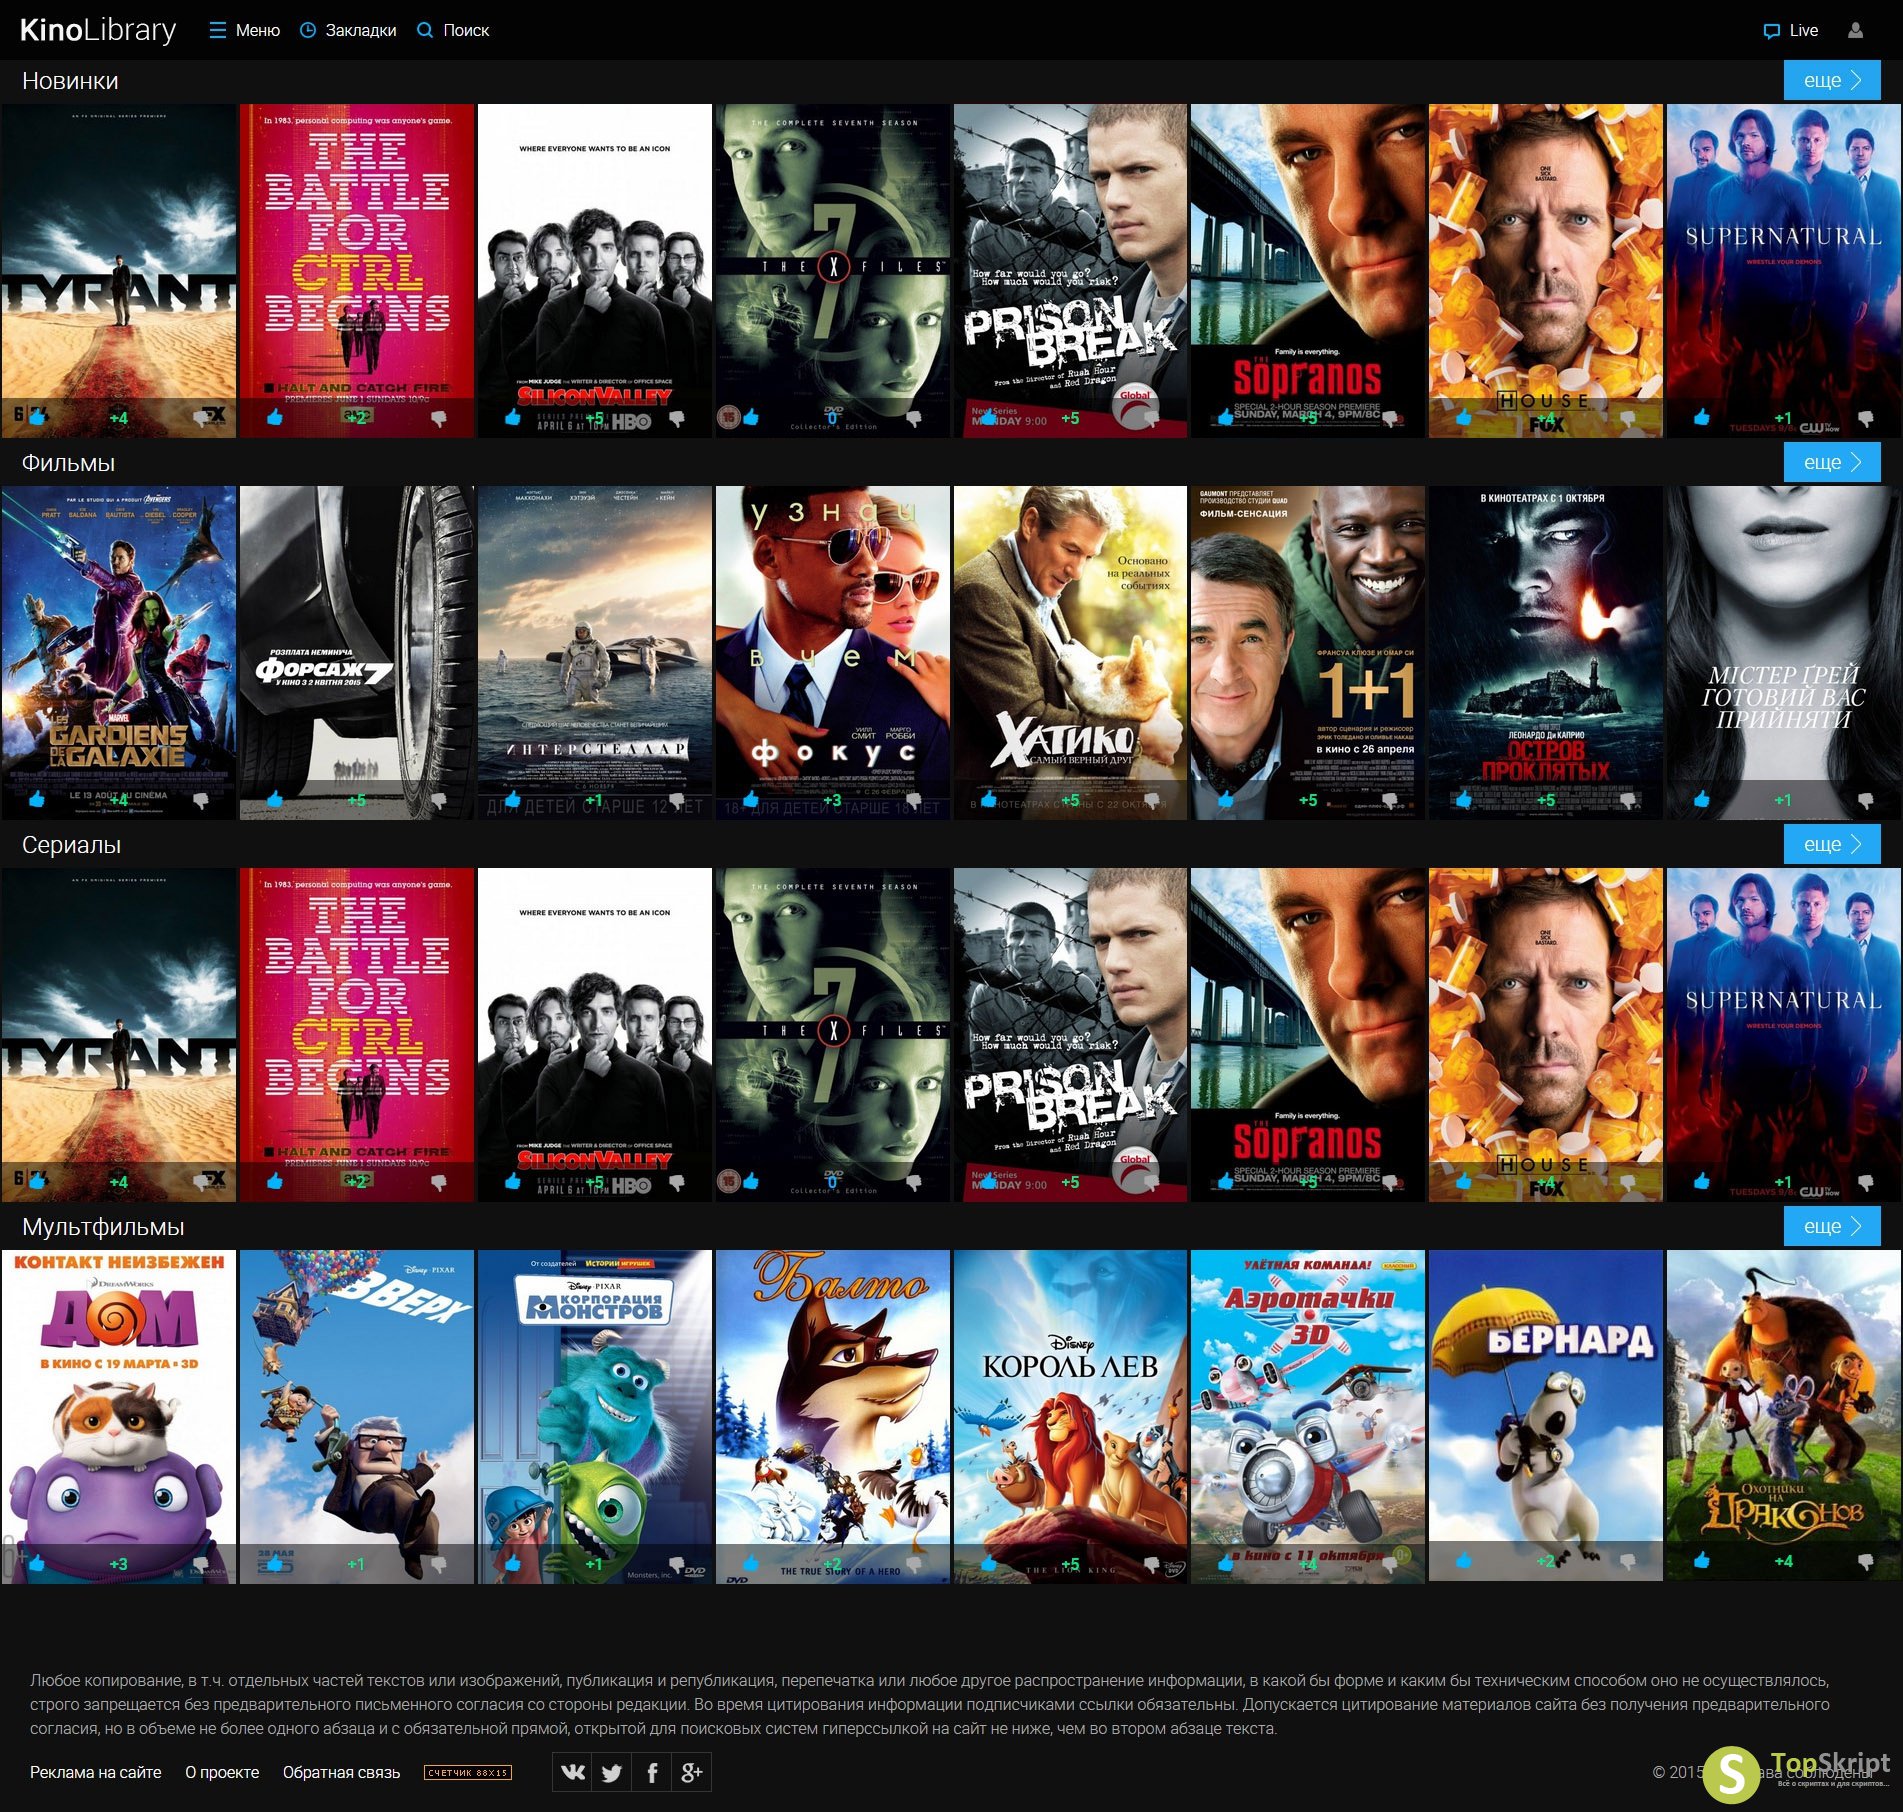The width and height of the screenshot is (1903, 1812).
Task: Open the user profile icon
Action: [1855, 30]
